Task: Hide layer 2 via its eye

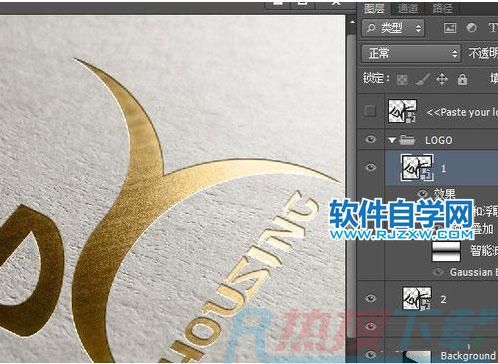Action: pos(370,298)
